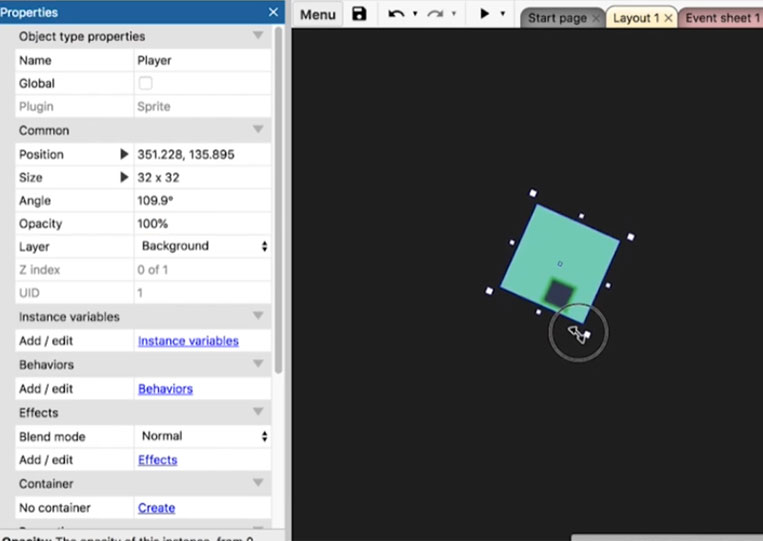Image resolution: width=763 pixels, height=541 pixels.
Task: Click the 'Sprite' plugin value text
Action: pos(154,107)
